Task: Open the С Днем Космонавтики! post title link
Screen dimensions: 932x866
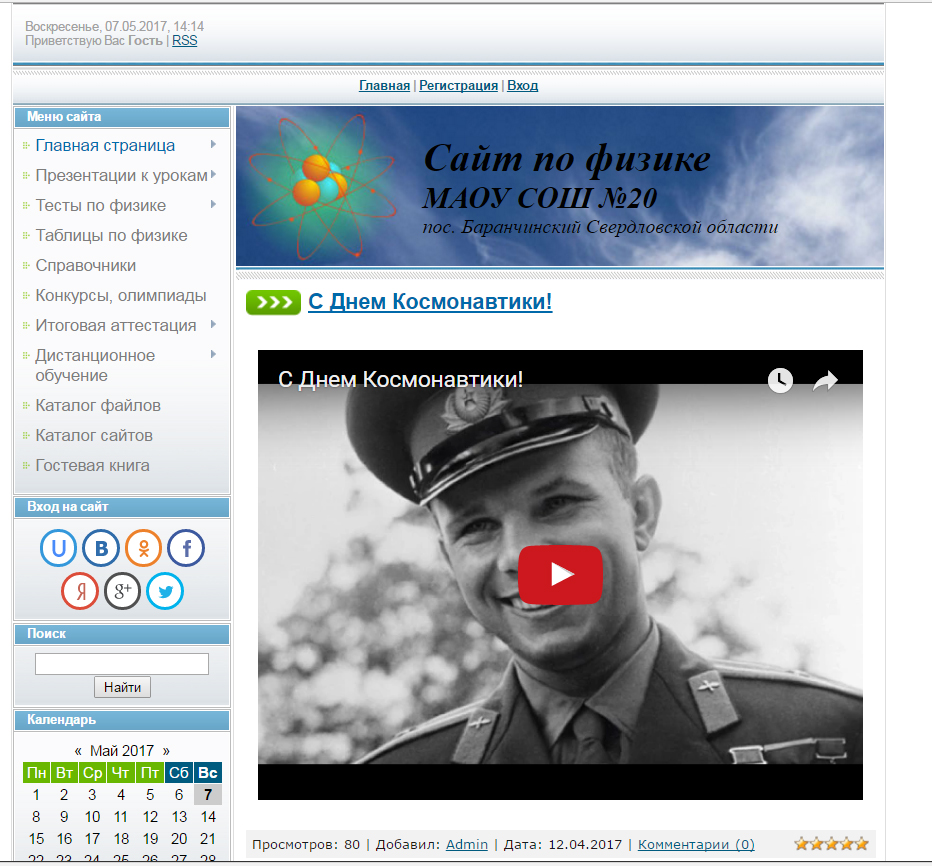Action: pos(430,302)
